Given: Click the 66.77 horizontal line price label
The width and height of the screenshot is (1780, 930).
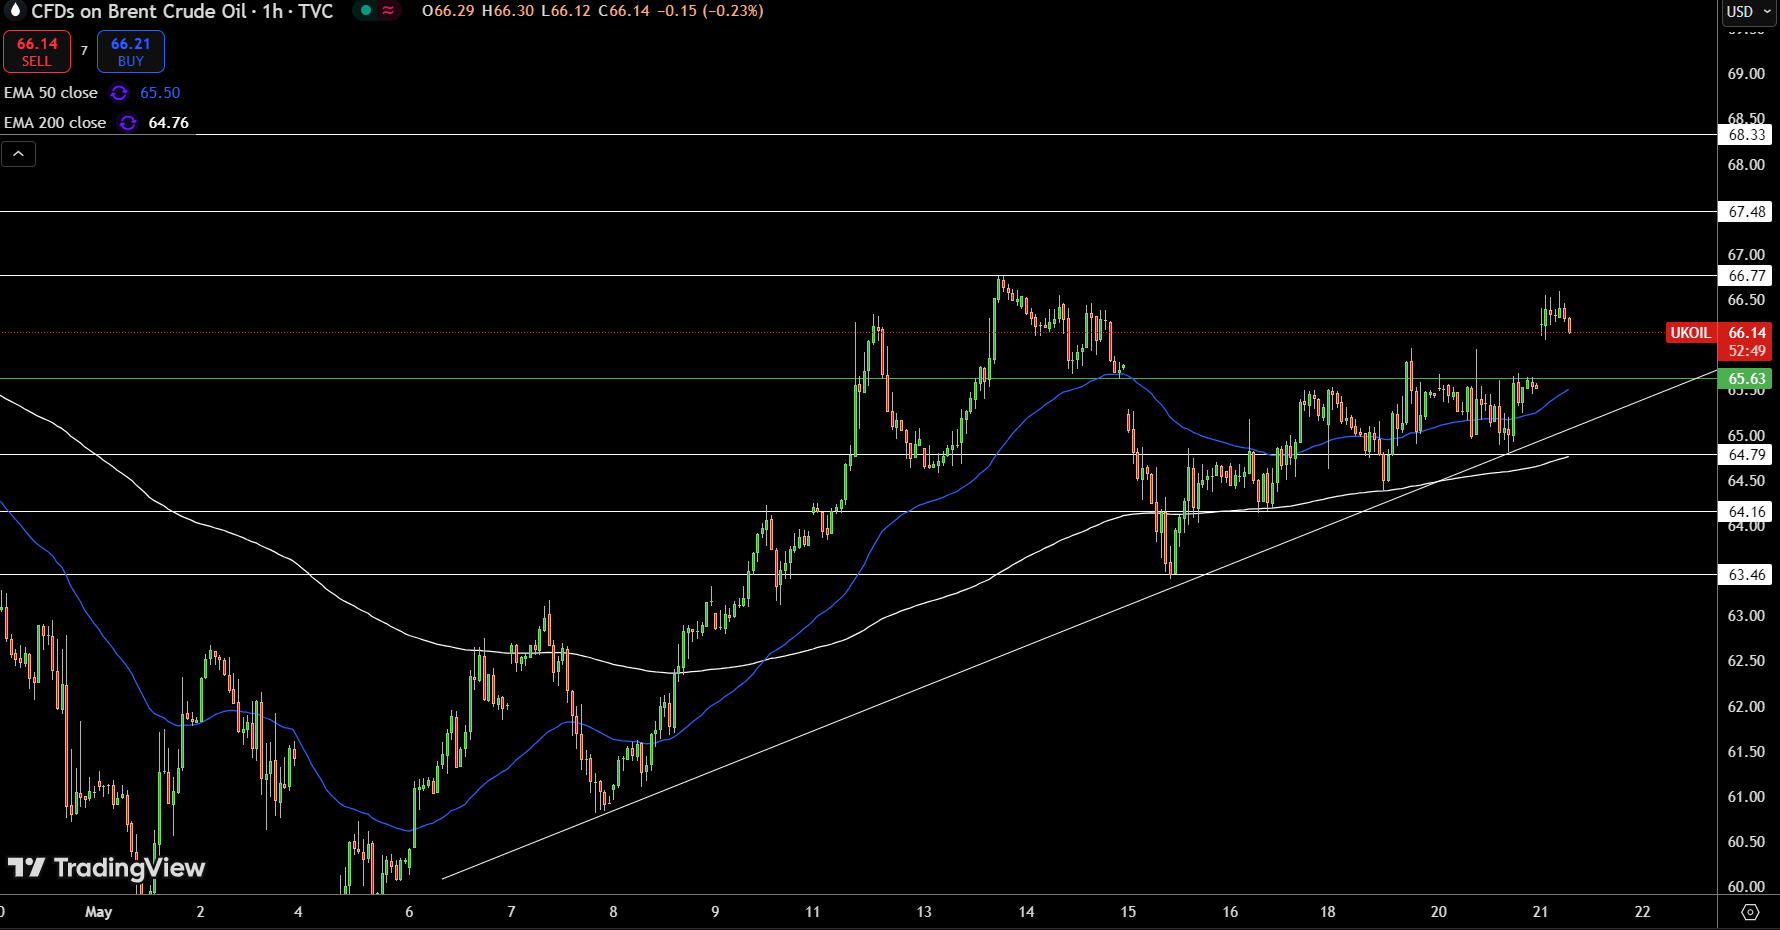Looking at the screenshot, I should tap(1747, 276).
